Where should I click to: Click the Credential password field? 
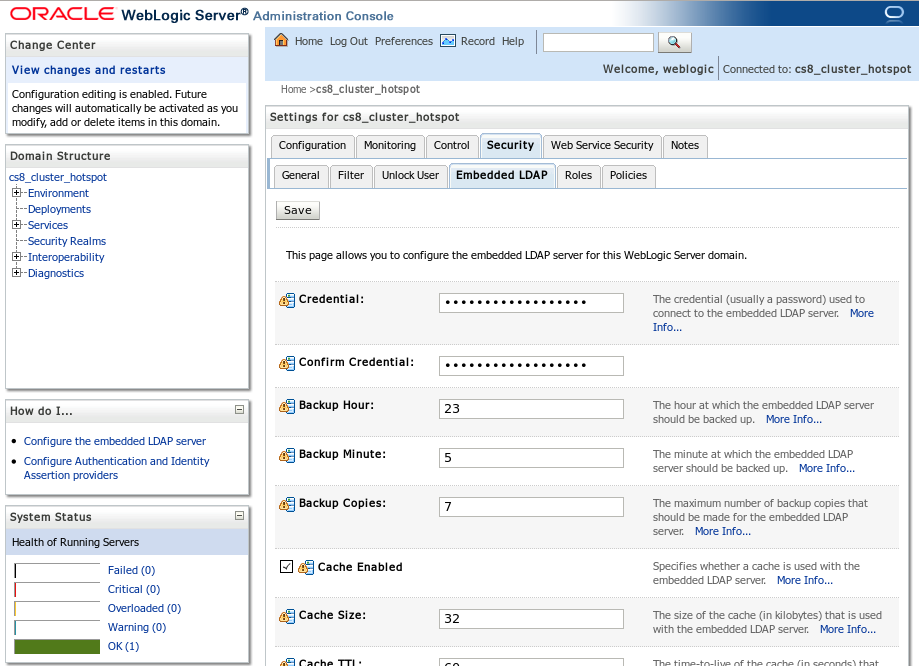pos(531,303)
